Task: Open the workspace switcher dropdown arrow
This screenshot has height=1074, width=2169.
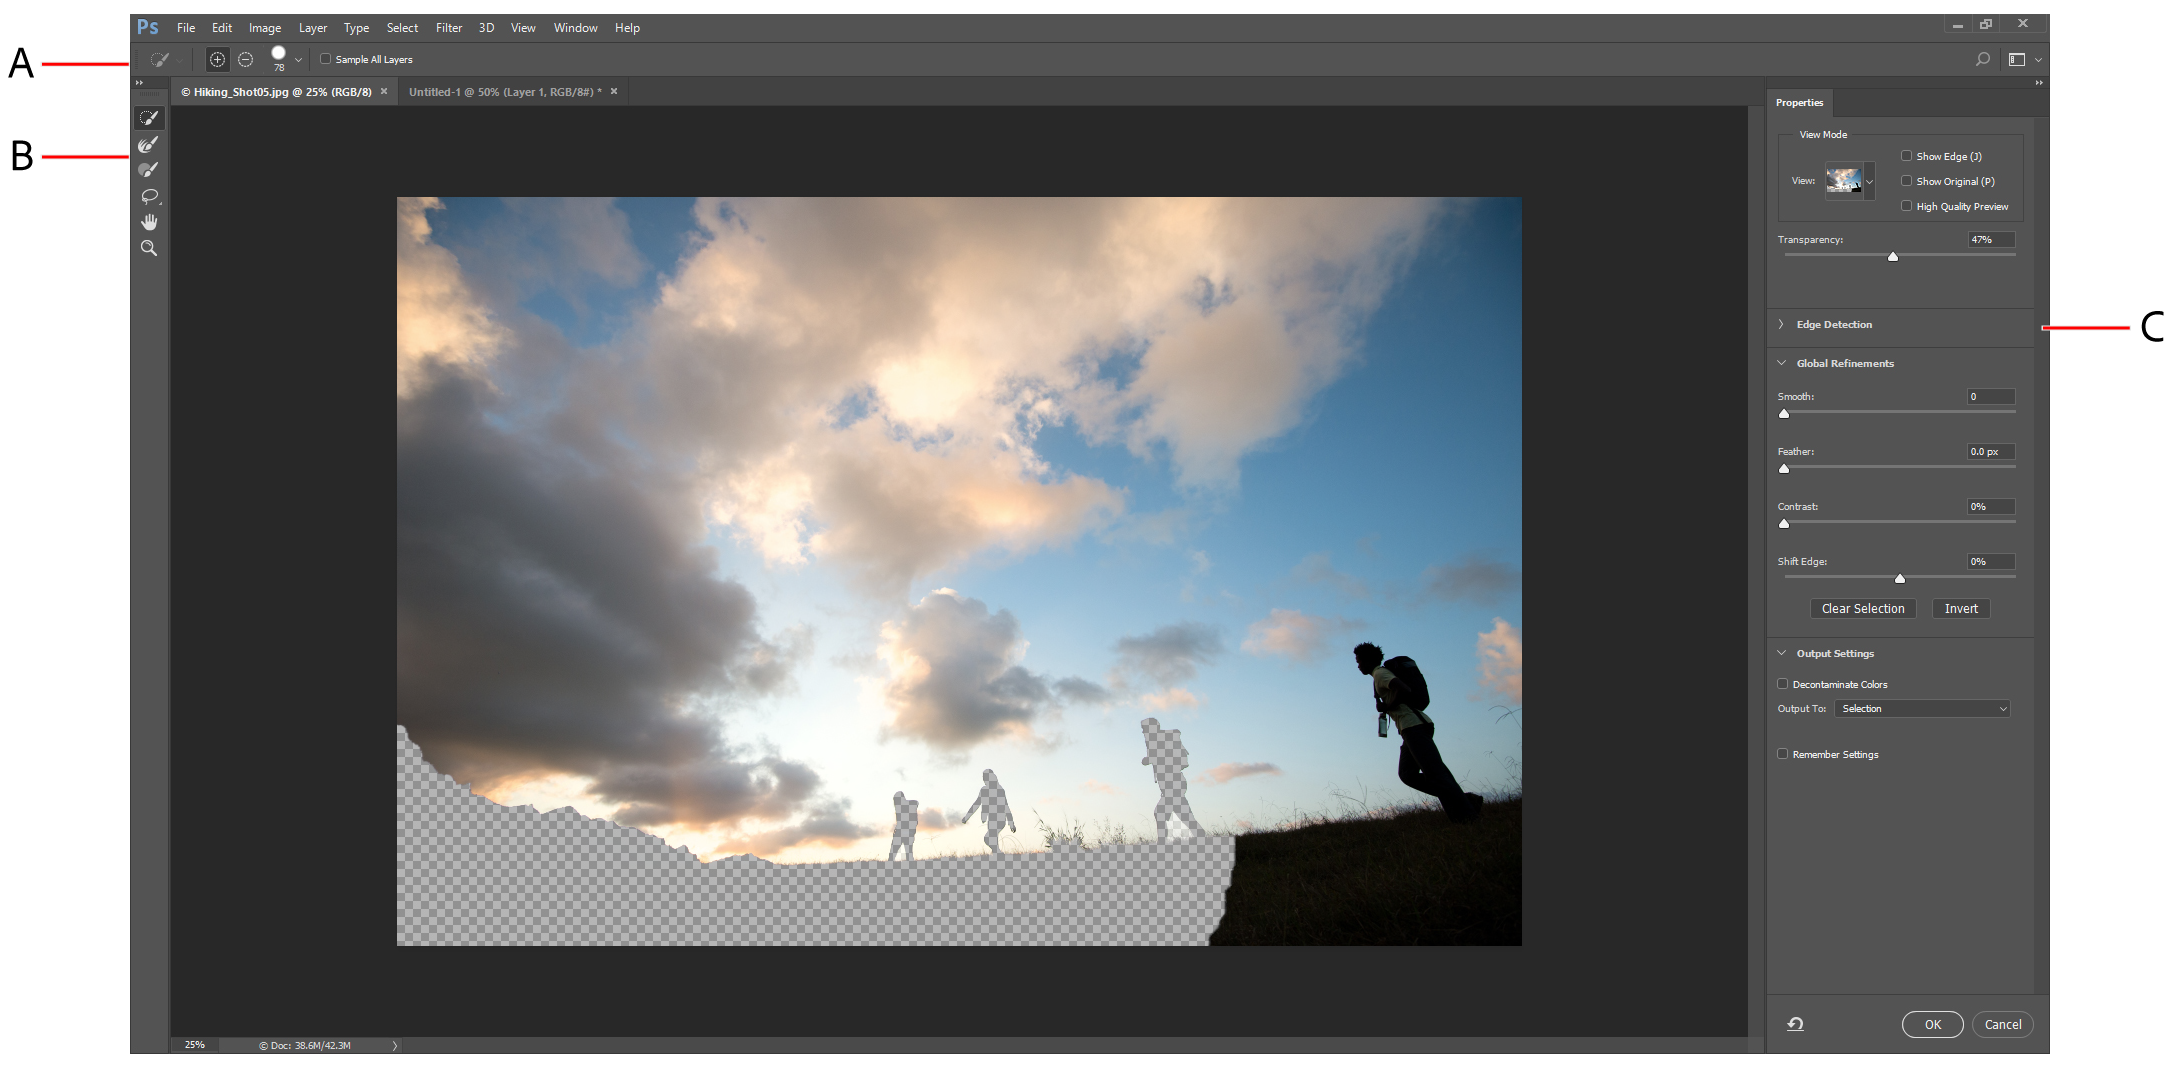Action: [2038, 60]
